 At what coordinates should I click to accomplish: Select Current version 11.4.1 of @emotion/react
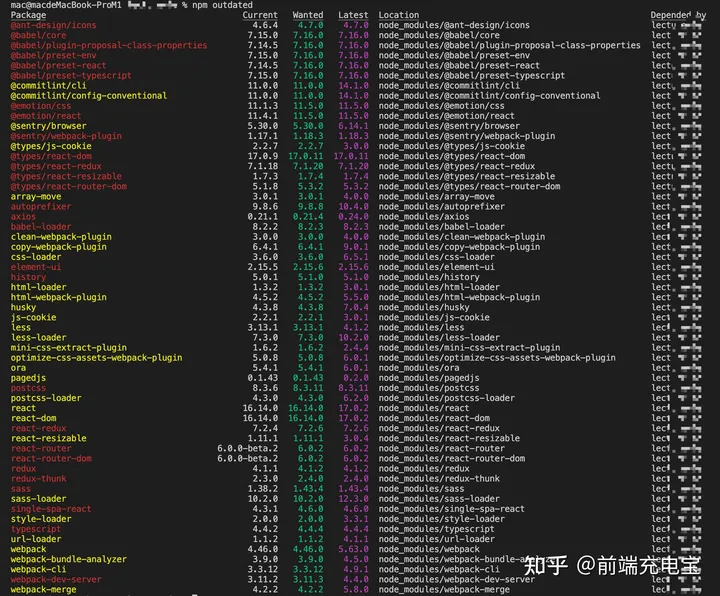[x=263, y=116]
